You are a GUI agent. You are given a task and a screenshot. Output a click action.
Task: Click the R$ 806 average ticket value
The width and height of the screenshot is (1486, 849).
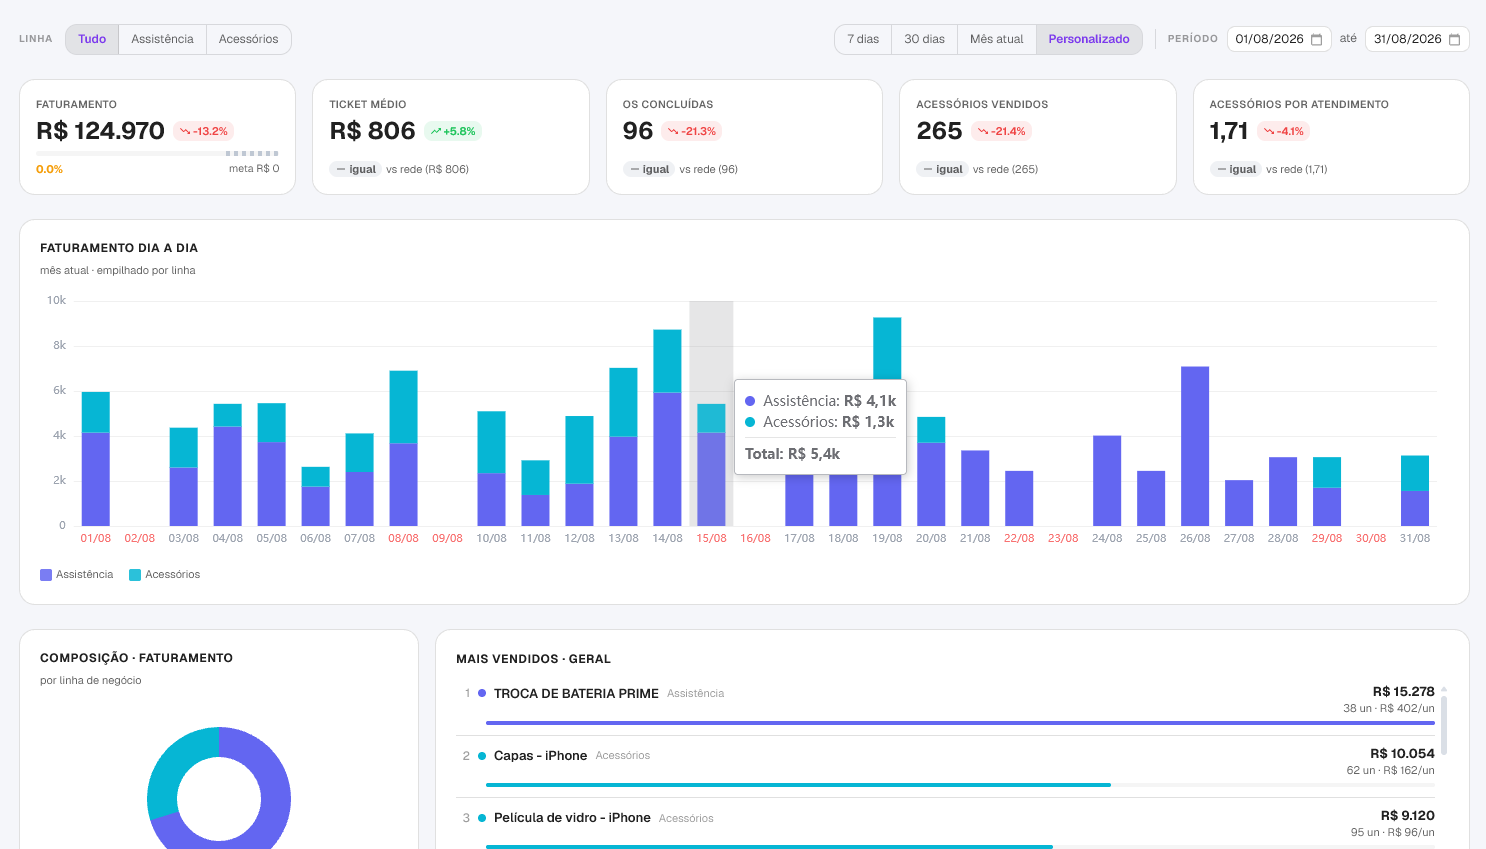pyautogui.click(x=372, y=131)
